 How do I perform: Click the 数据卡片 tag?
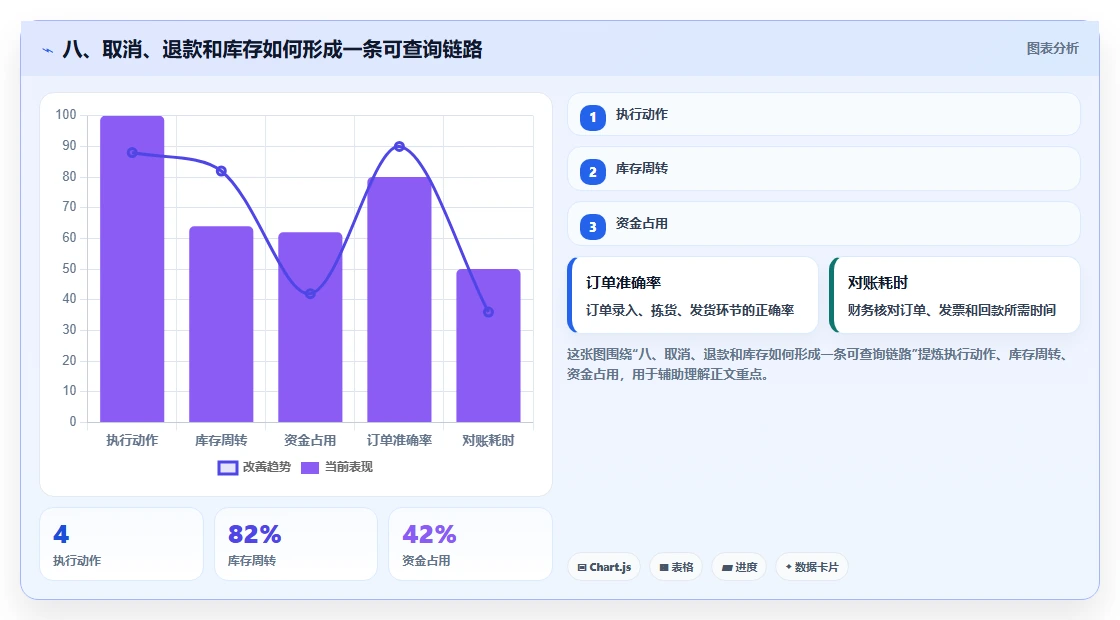(x=811, y=567)
